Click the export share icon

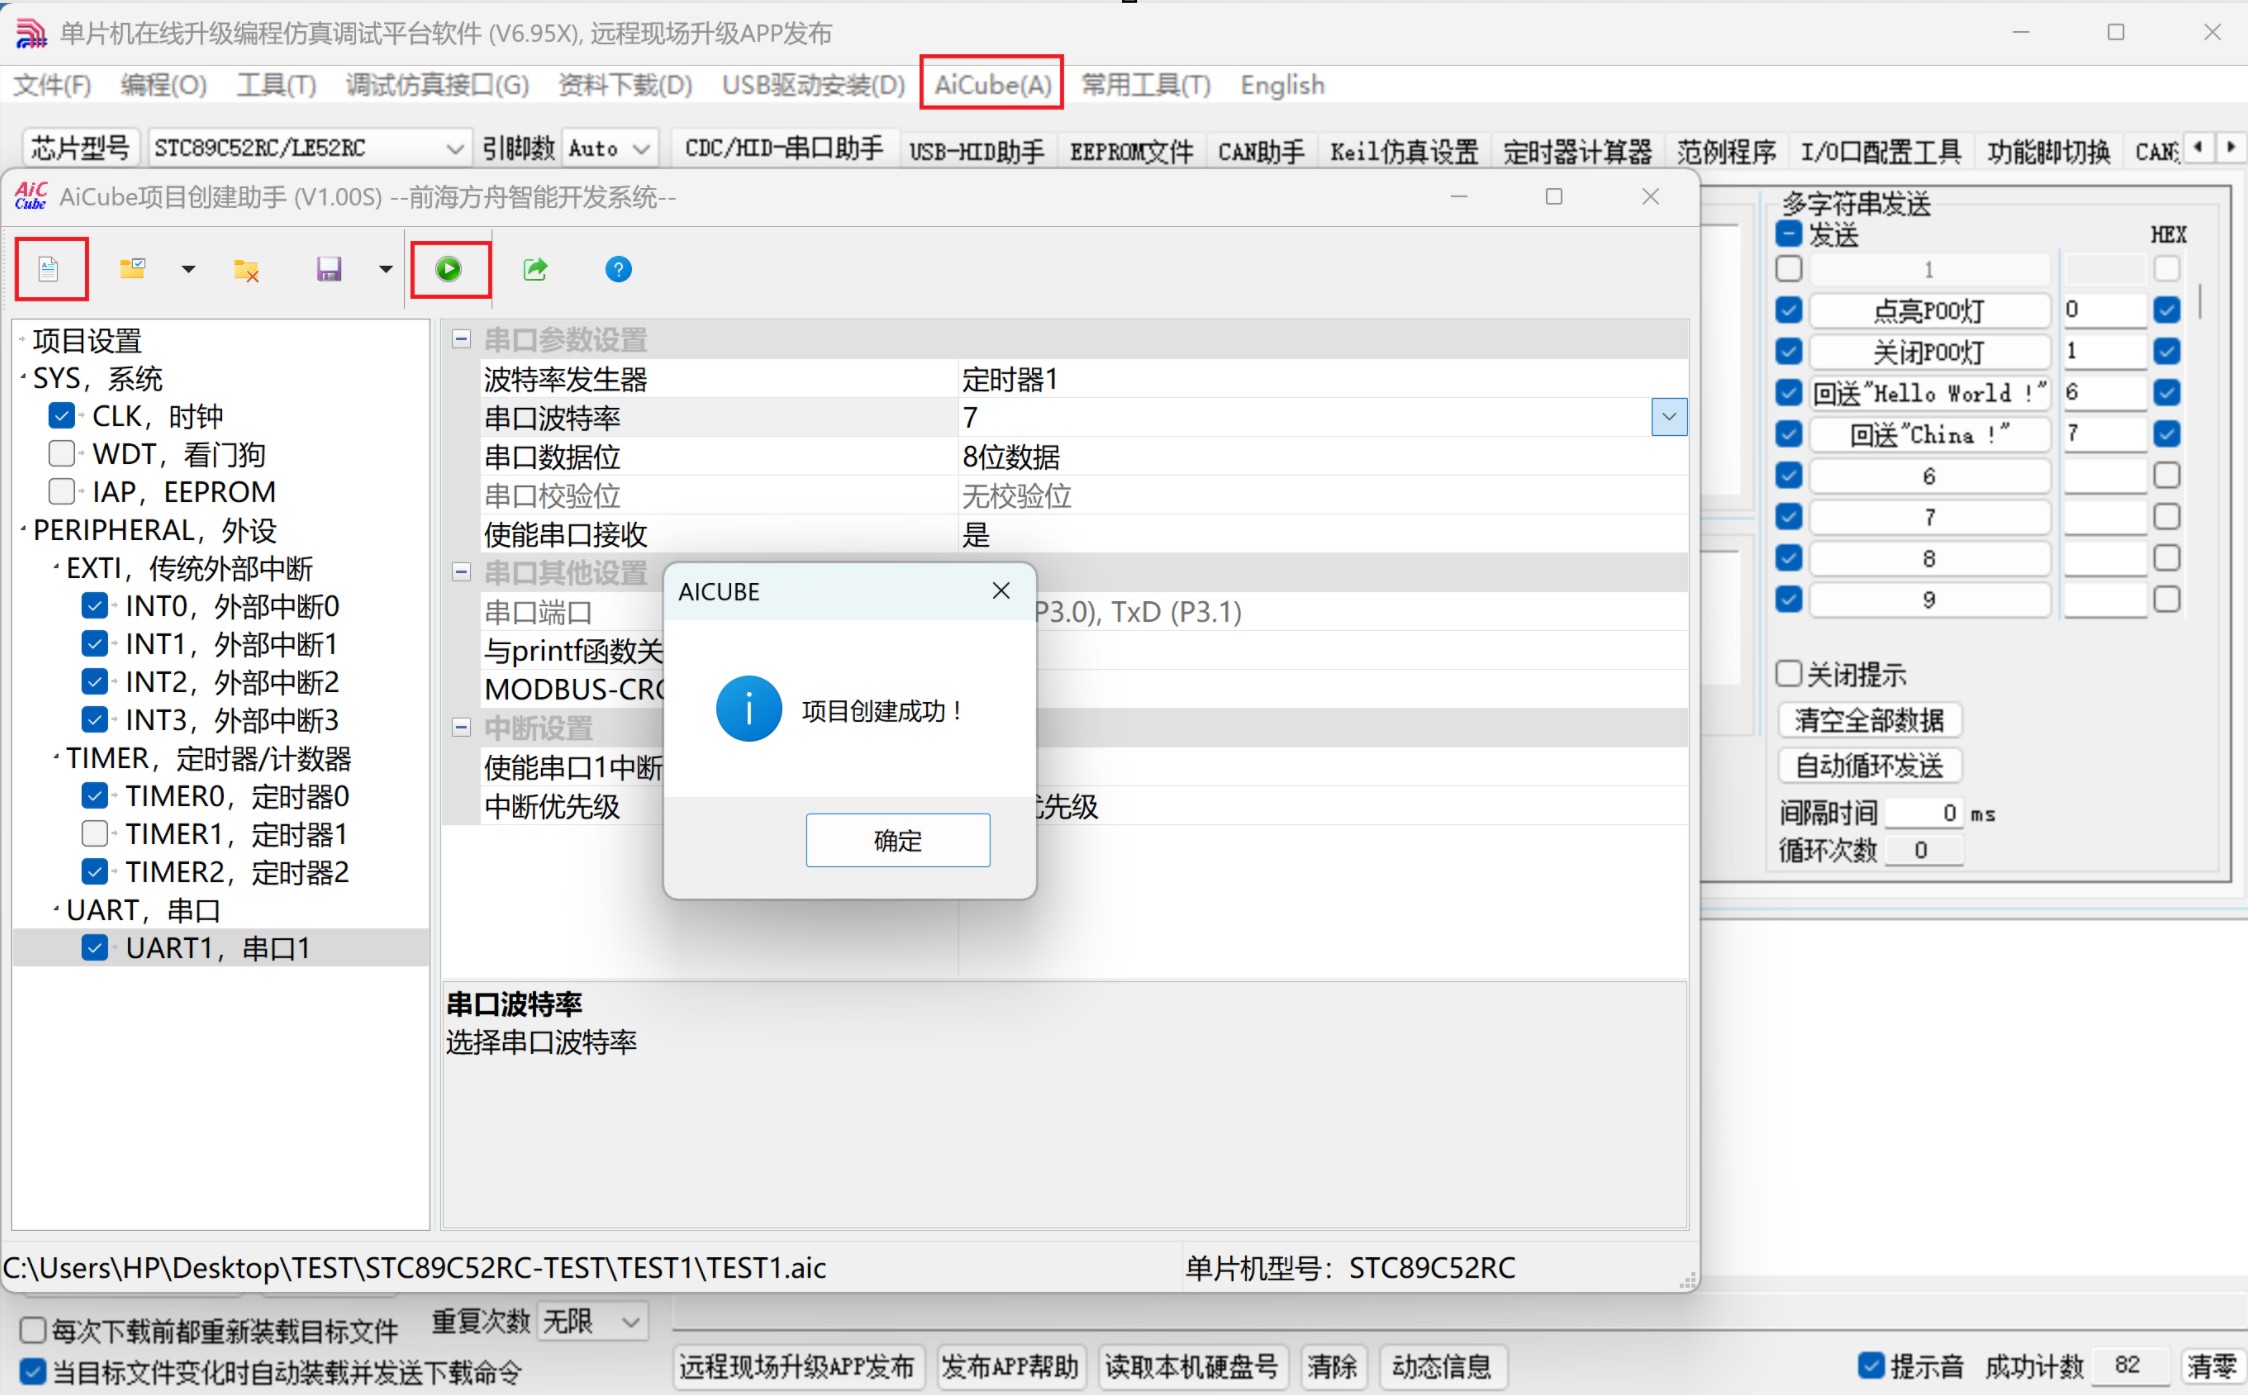535,269
